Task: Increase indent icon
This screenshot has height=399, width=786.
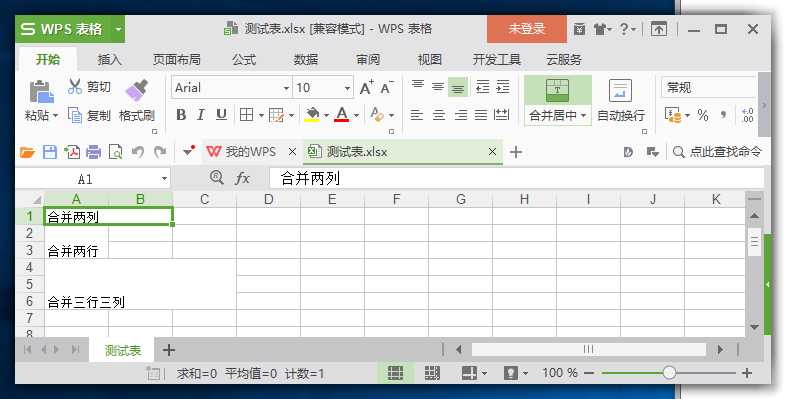Action: (x=502, y=87)
